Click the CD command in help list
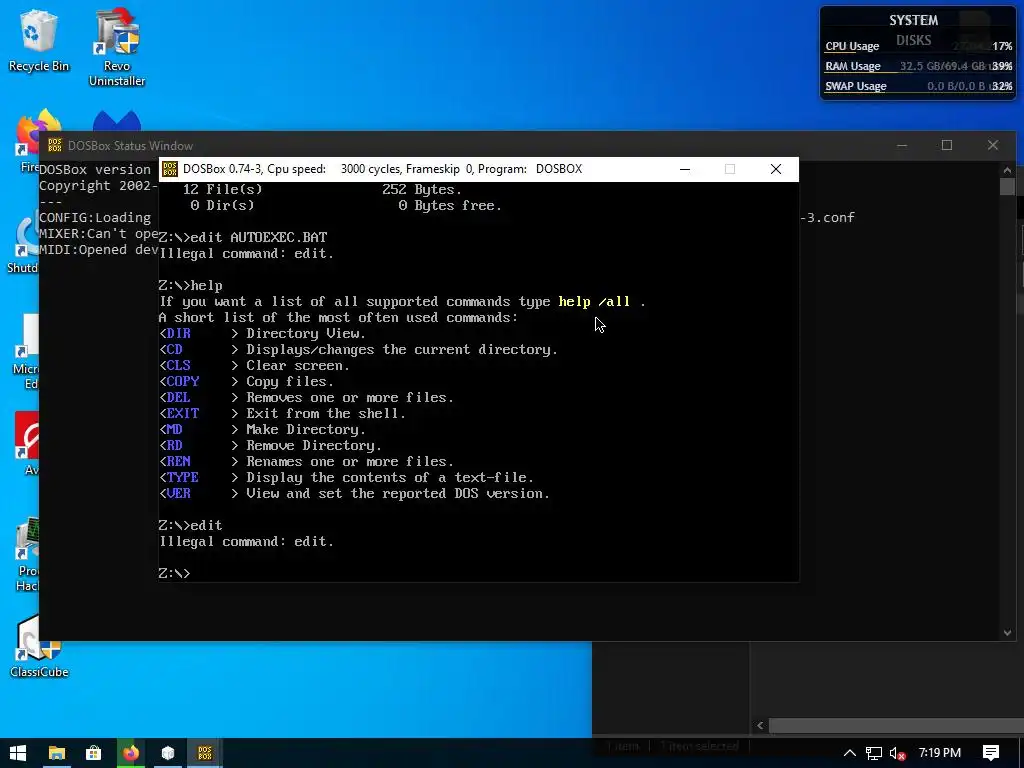The height and width of the screenshot is (768, 1024). pyautogui.click(x=174, y=349)
